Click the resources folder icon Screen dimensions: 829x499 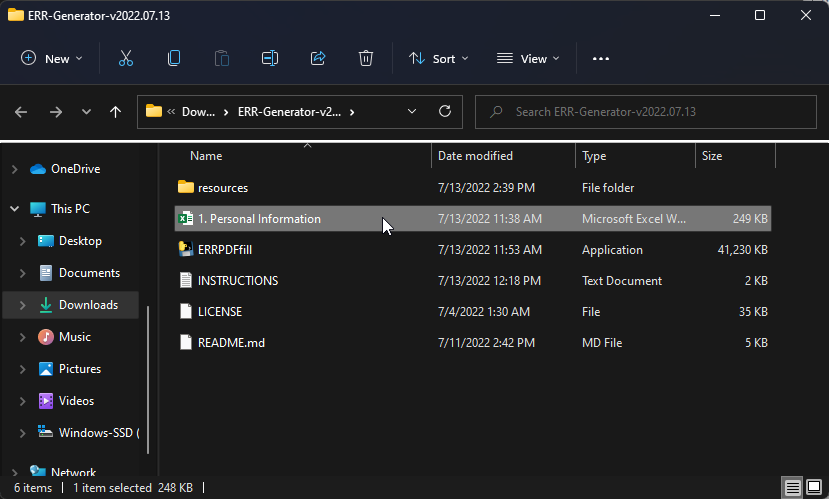[186, 187]
